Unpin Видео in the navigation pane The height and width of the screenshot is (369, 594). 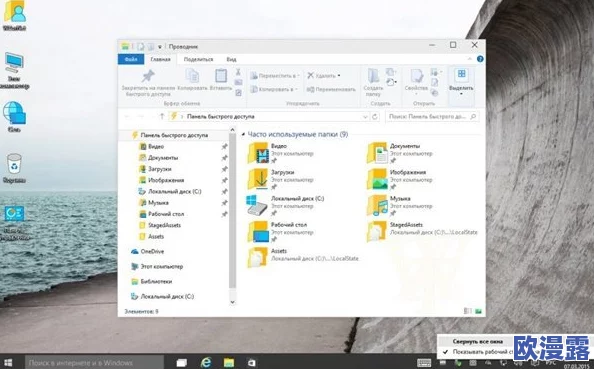(x=224, y=147)
